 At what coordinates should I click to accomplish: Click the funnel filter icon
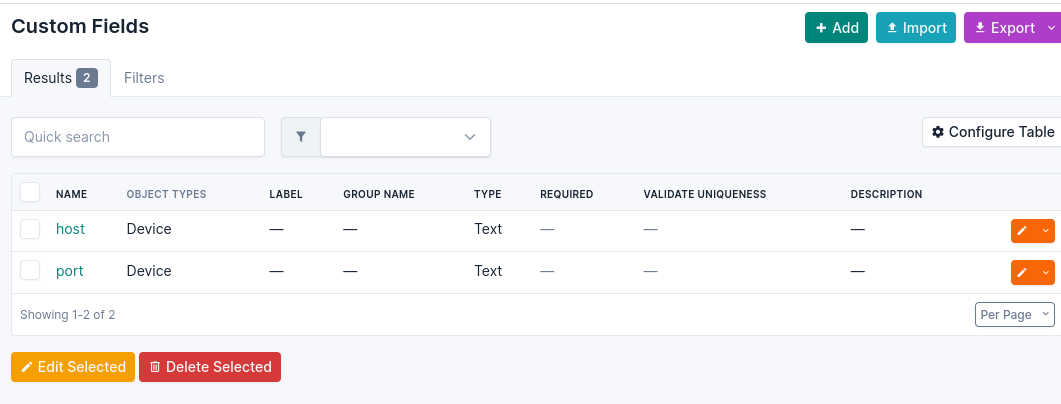[301, 137]
